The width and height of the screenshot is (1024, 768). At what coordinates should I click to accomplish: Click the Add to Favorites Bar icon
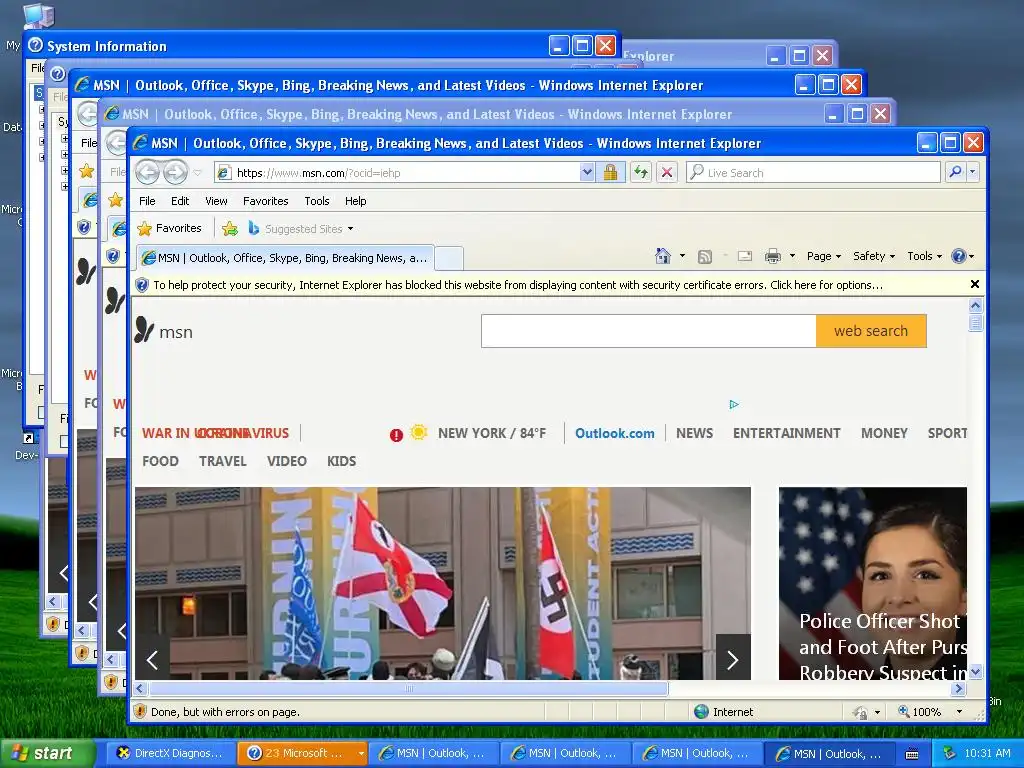point(230,229)
